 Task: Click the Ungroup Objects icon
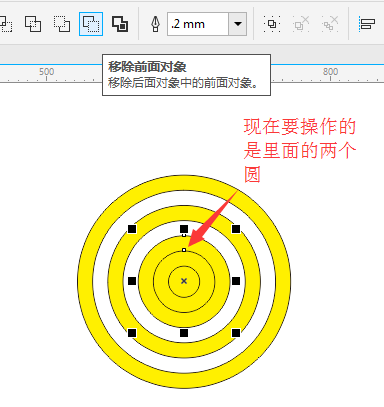[x=301, y=24]
